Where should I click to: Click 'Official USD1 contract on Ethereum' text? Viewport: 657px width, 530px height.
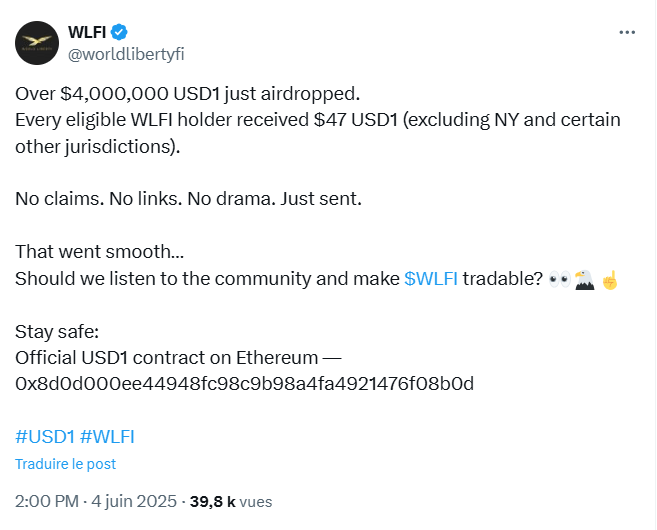tap(167, 358)
